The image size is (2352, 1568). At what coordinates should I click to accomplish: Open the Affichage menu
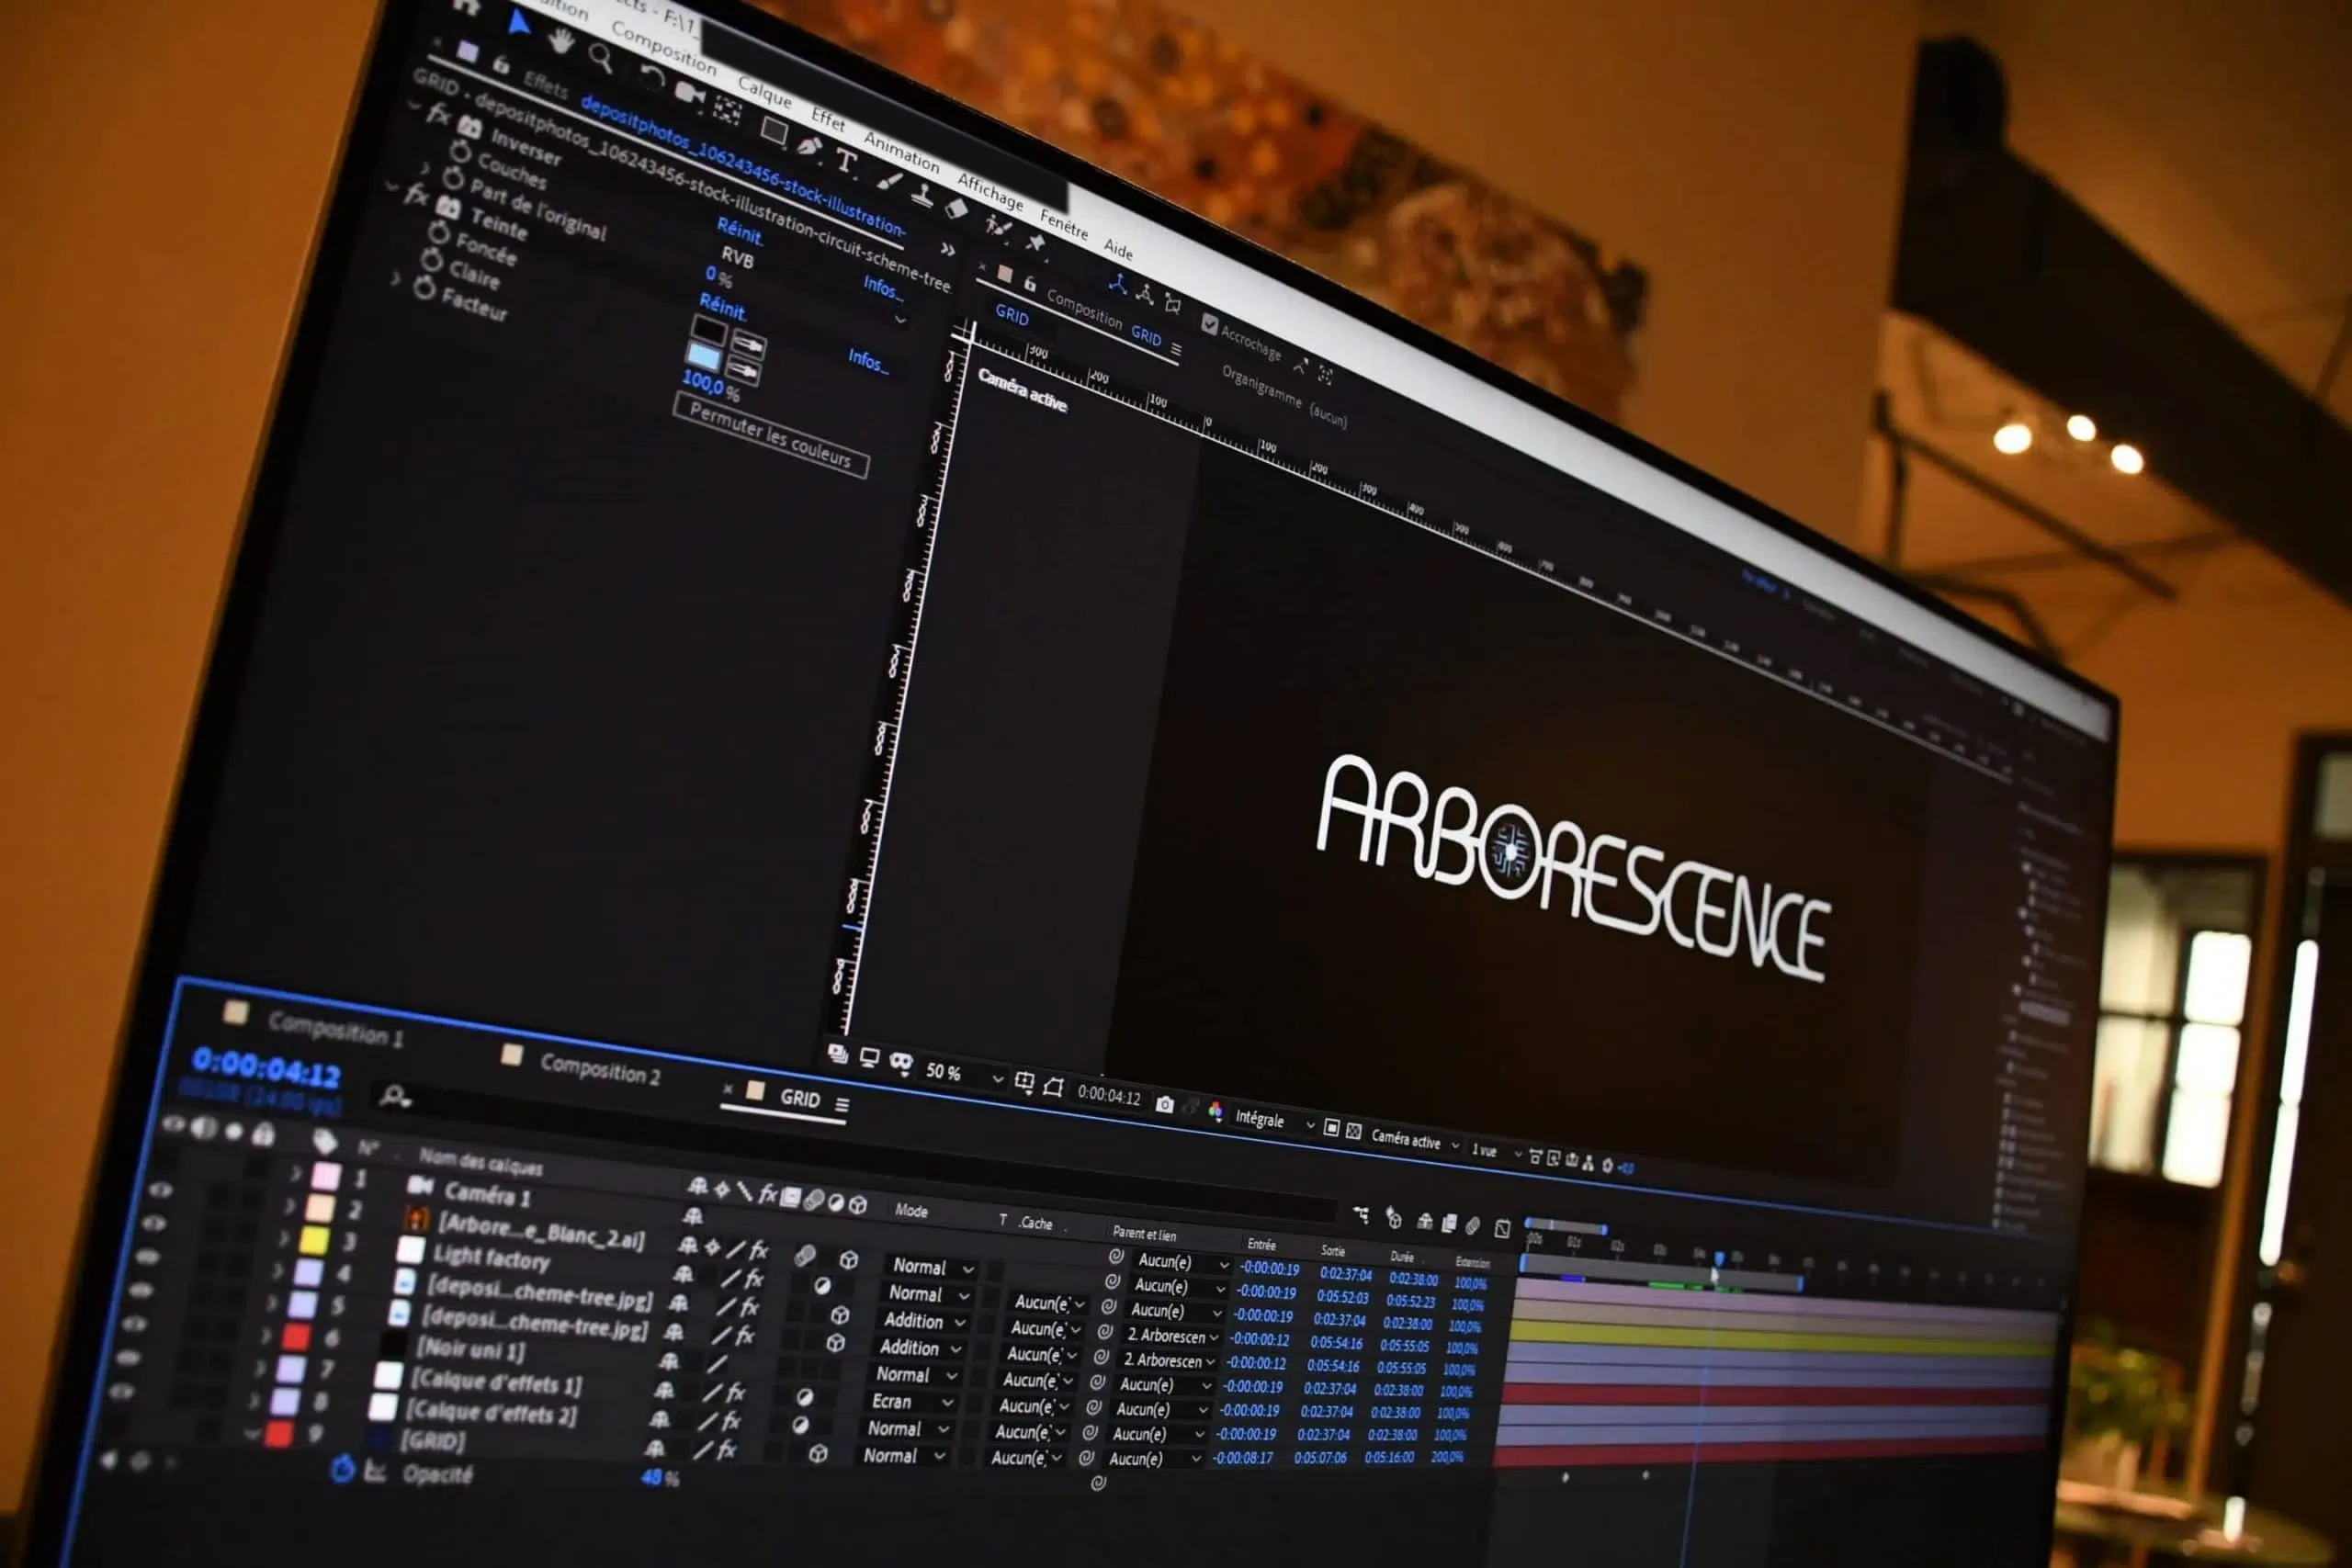(990, 190)
